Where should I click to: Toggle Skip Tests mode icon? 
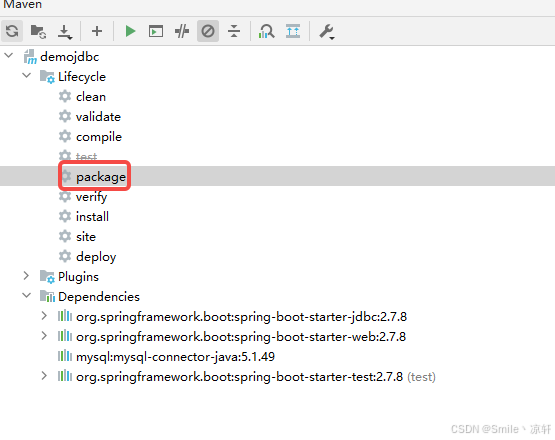click(208, 31)
